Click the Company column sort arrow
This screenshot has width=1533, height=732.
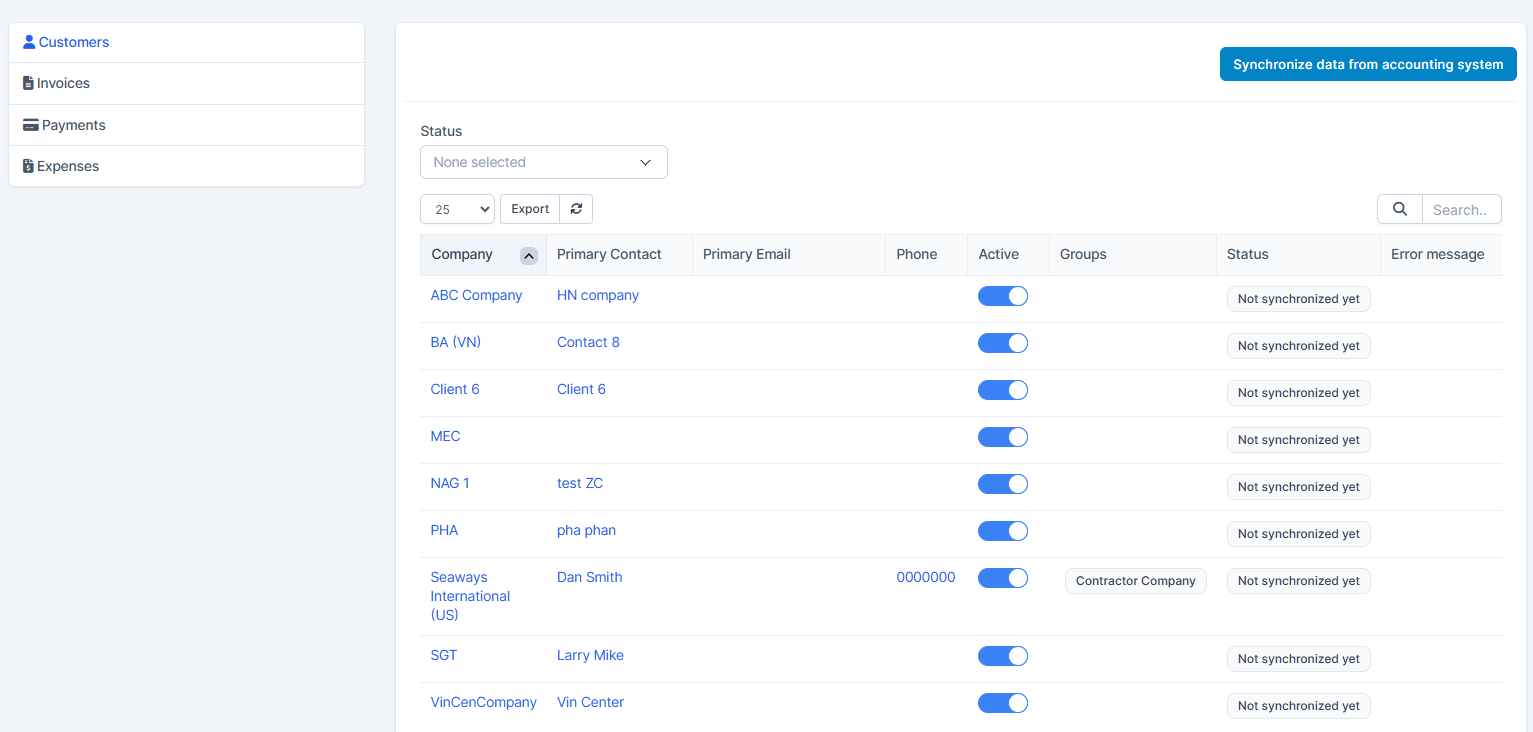pos(529,255)
